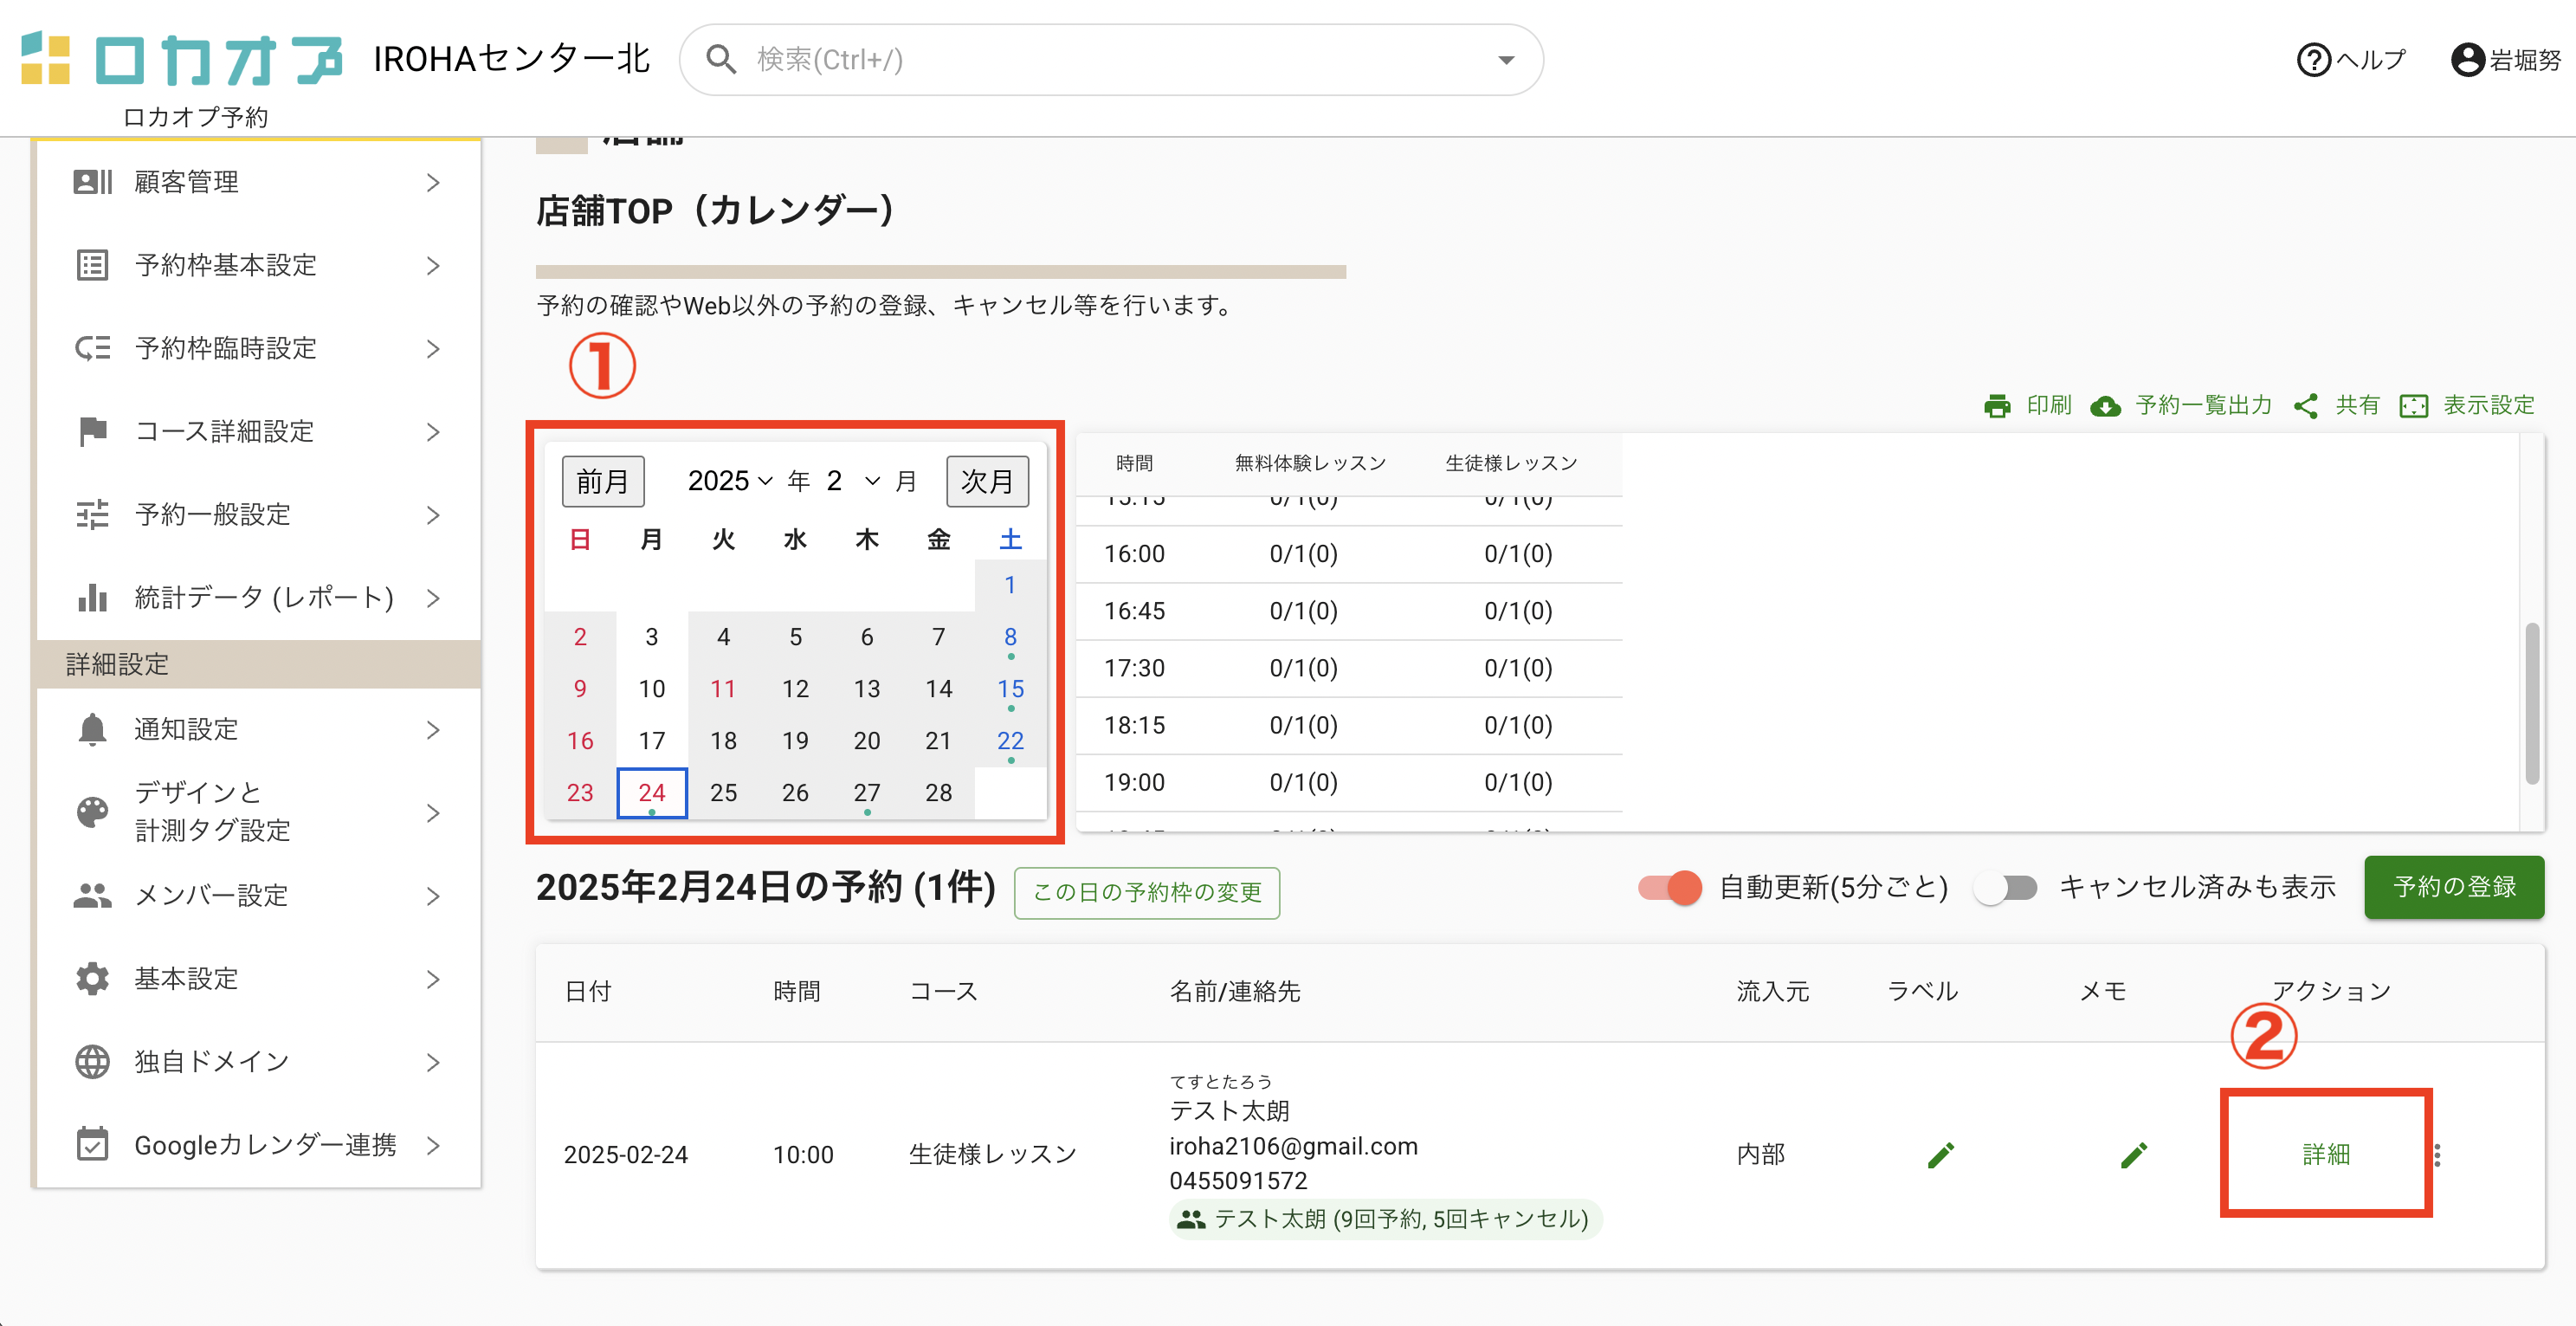Click the share (共有) icon
Screen dimensions: 2576x1326
pos(2306,406)
